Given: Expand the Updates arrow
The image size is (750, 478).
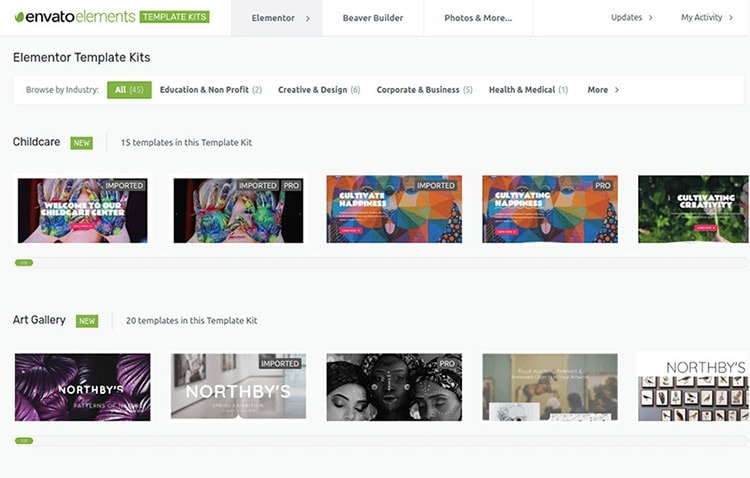Looking at the screenshot, I should click(x=651, y=18).
